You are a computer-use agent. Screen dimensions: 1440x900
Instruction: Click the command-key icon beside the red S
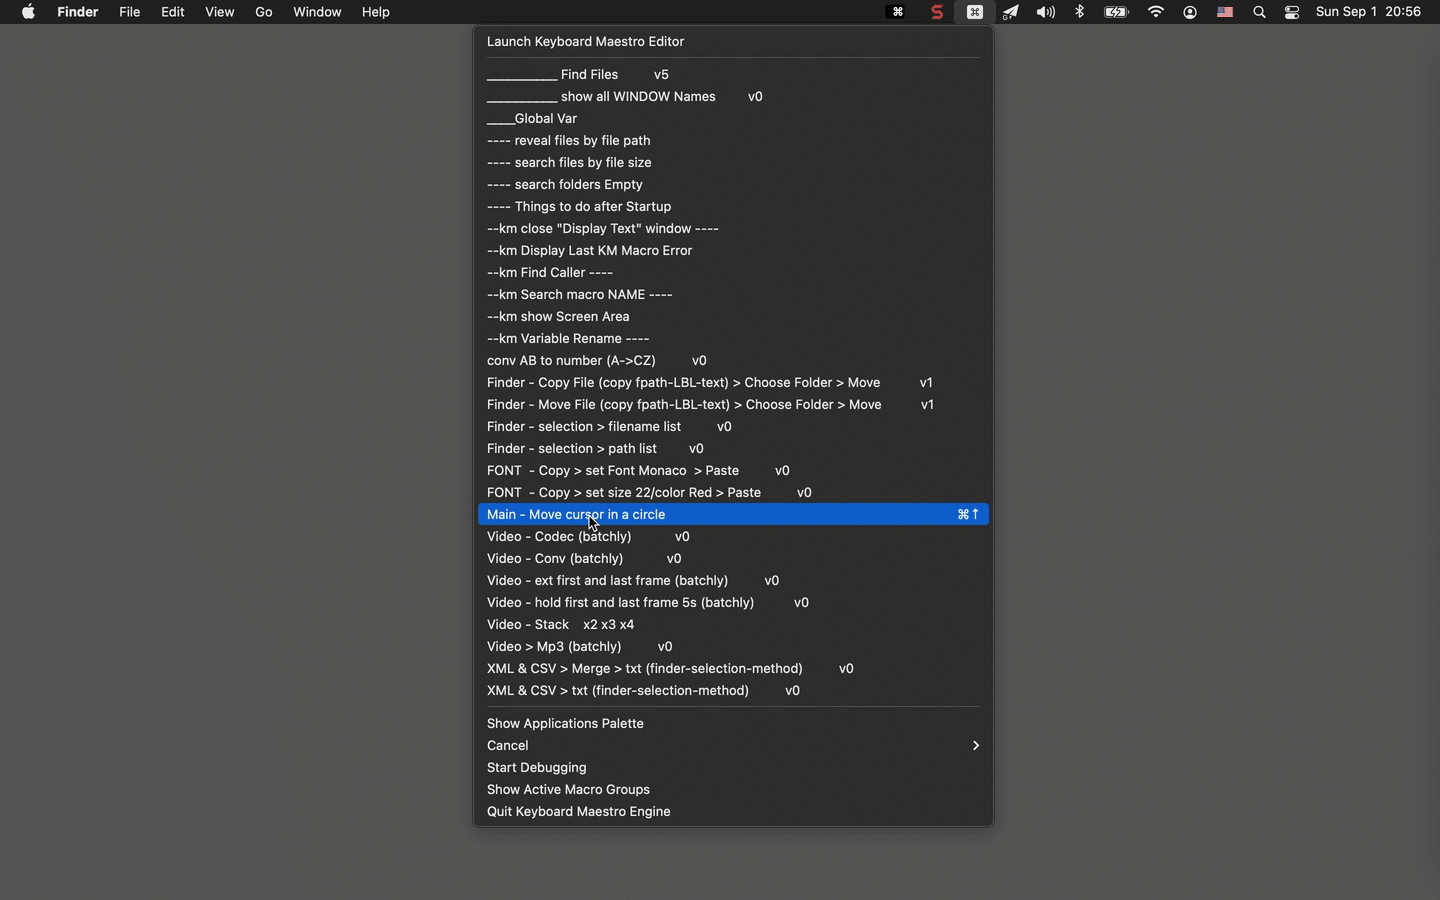point(898,12)
